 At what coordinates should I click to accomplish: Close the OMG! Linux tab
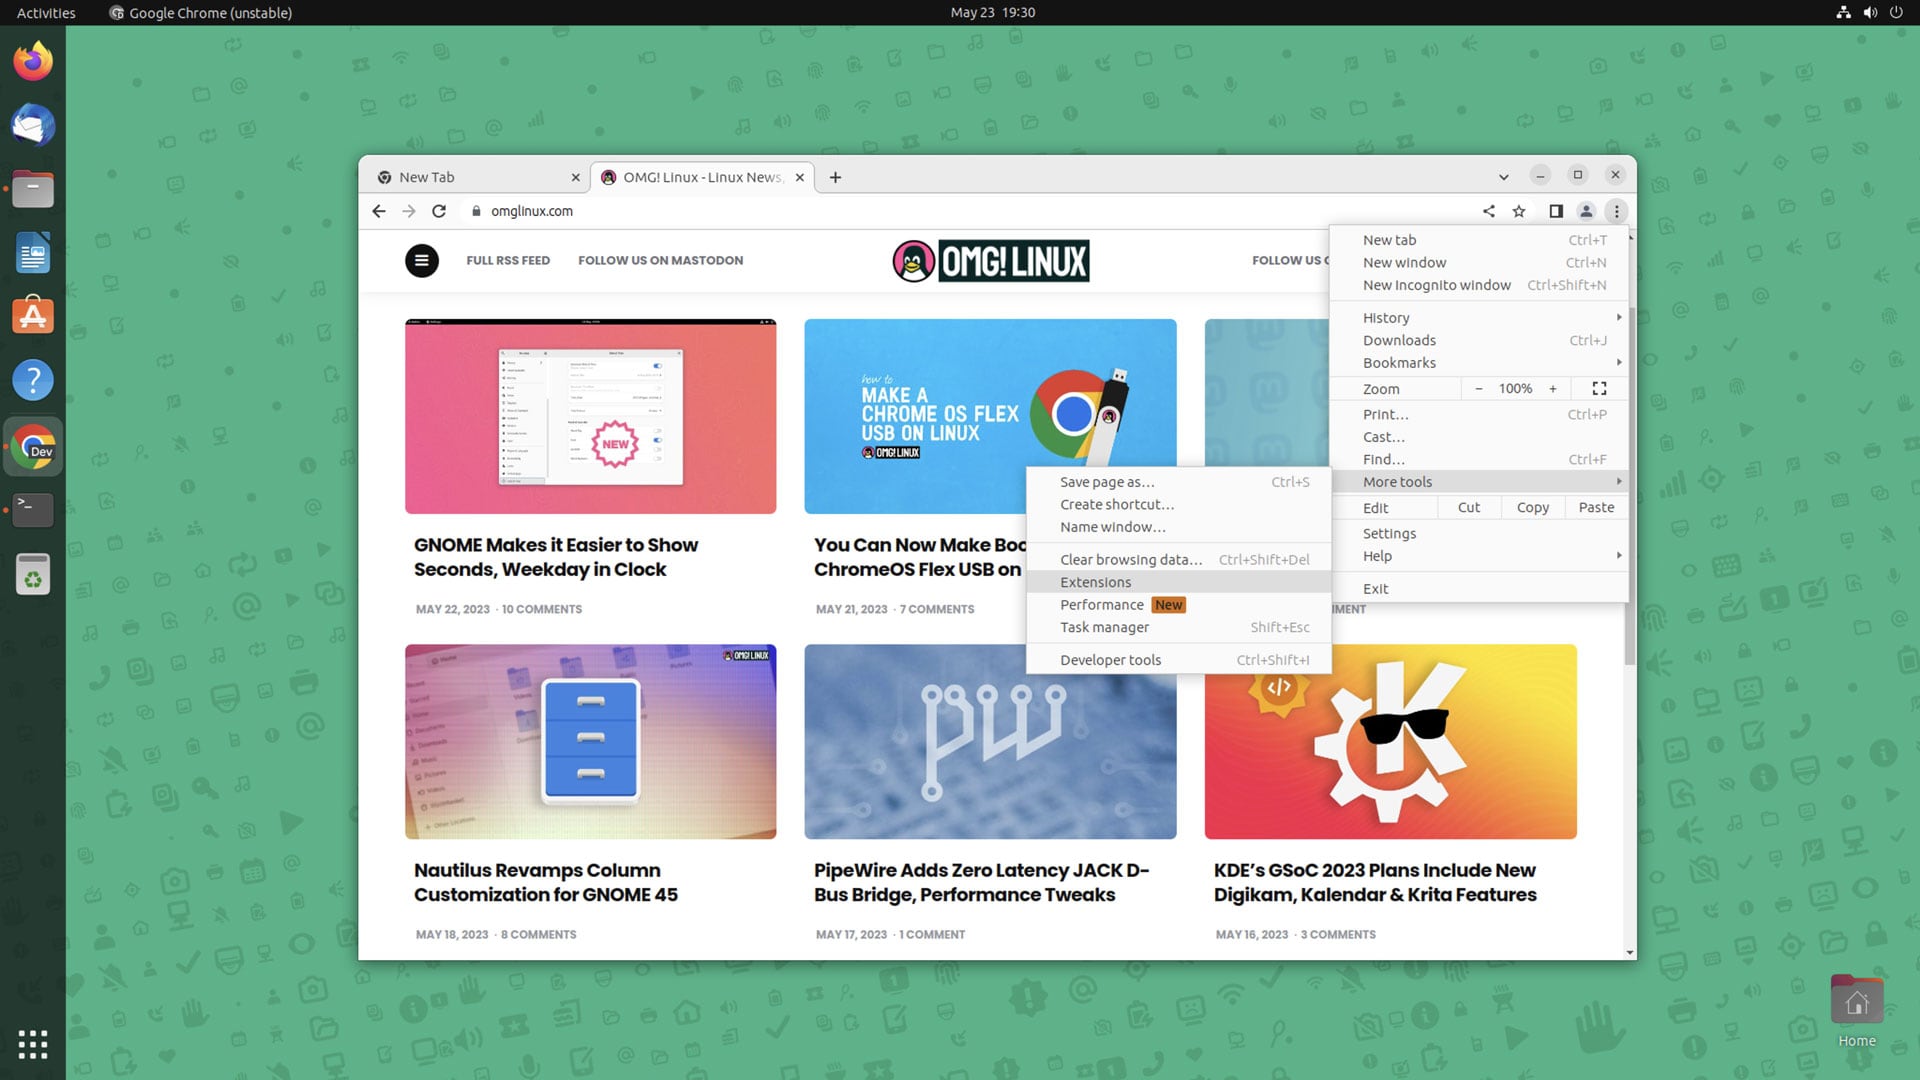click(799, 178)
